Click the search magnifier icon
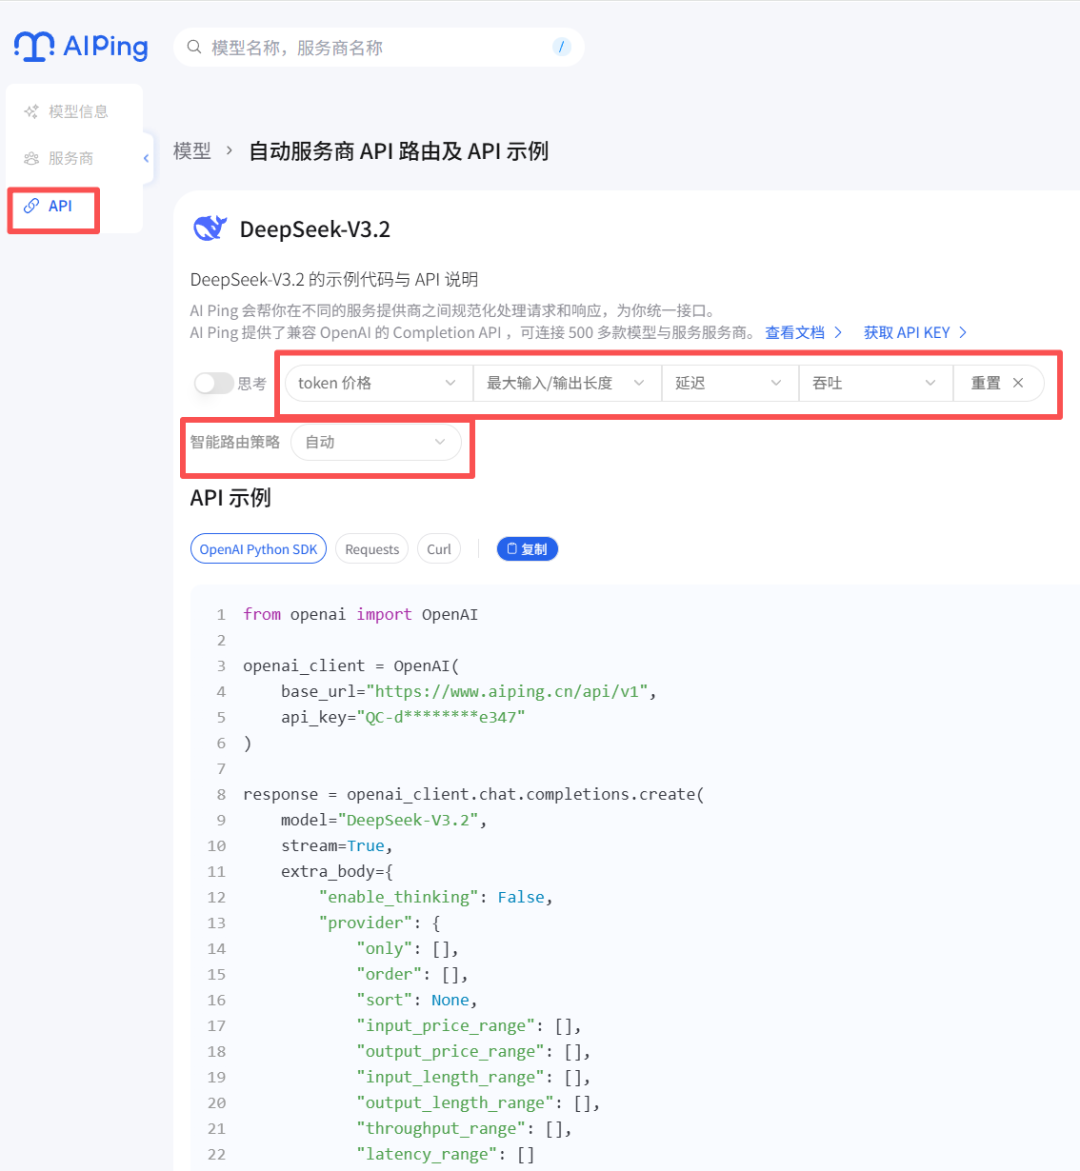Viewport: 1080px width, 1171px height. click(194, 47)
